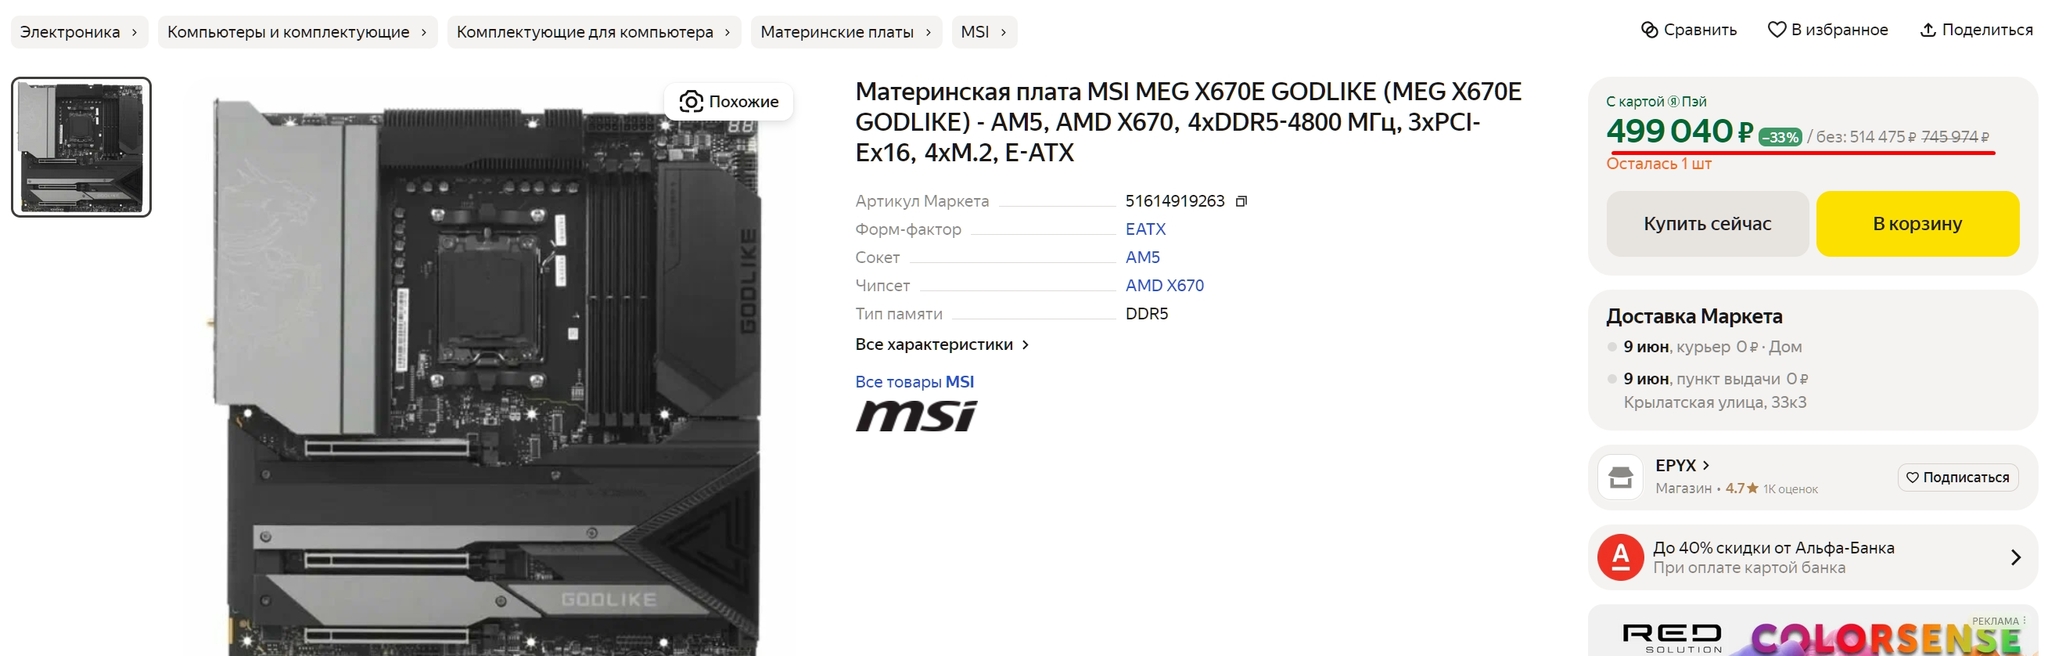Copy the article number using the copy icon
The image size is (2048, 656).
(x=1241, y=201)
